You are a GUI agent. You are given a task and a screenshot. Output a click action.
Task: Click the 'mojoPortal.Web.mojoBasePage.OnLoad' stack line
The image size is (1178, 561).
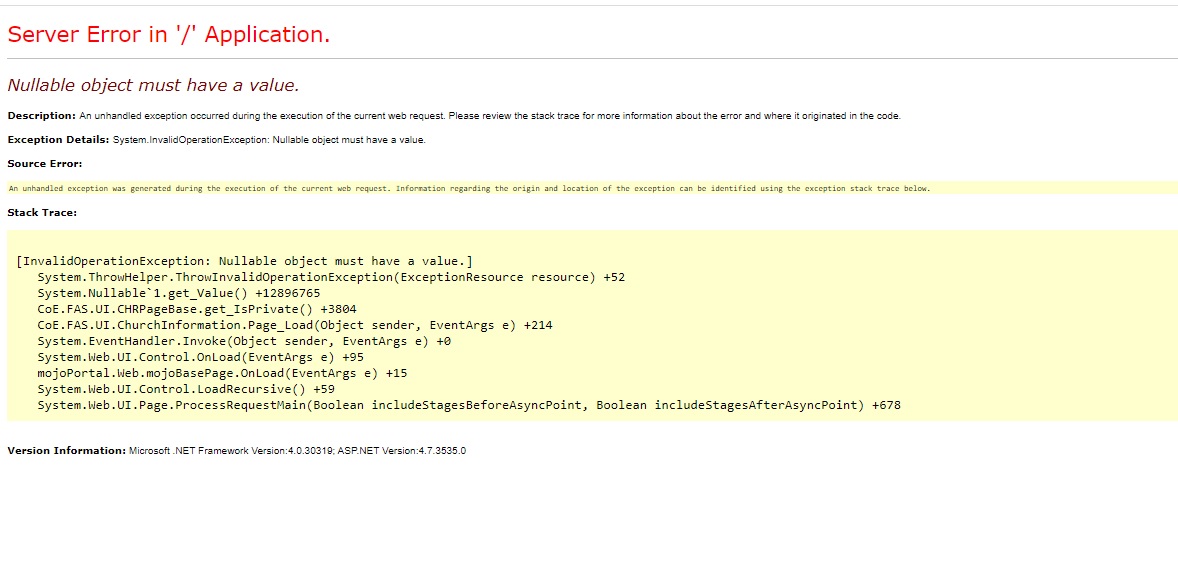[x=221, y=373]
